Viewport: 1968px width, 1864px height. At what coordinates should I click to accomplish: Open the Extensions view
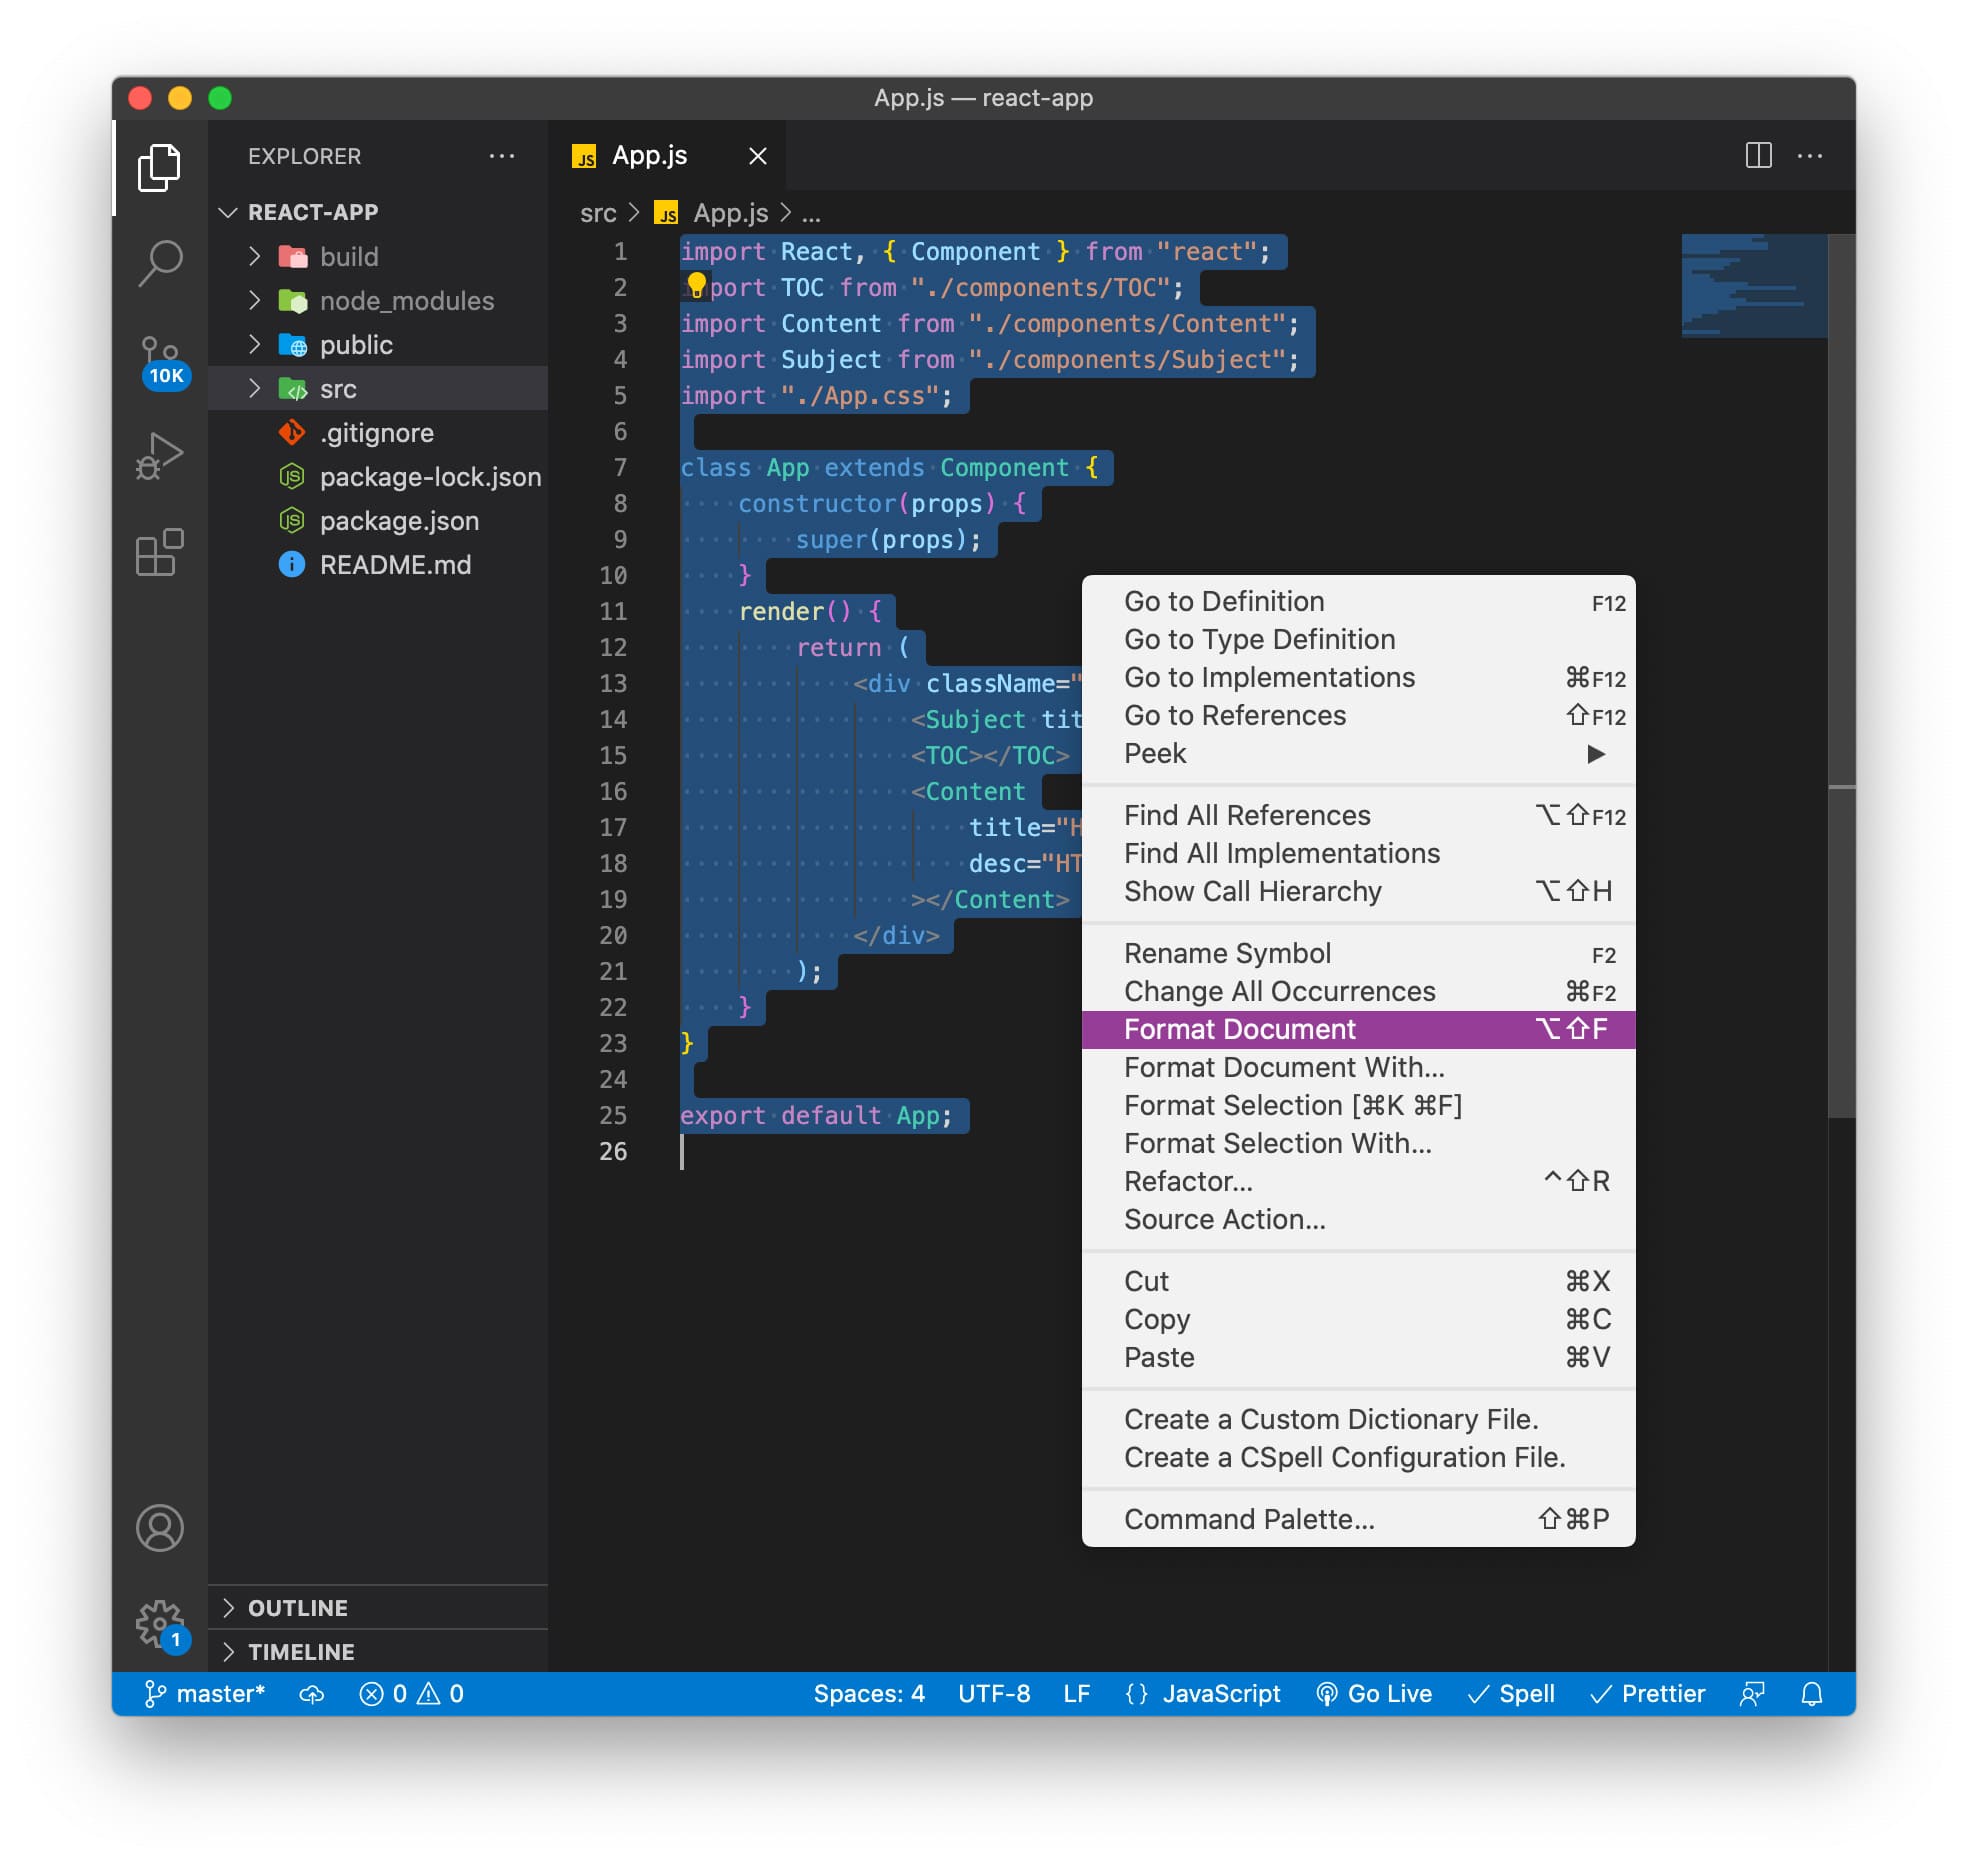tap(160, 551)
